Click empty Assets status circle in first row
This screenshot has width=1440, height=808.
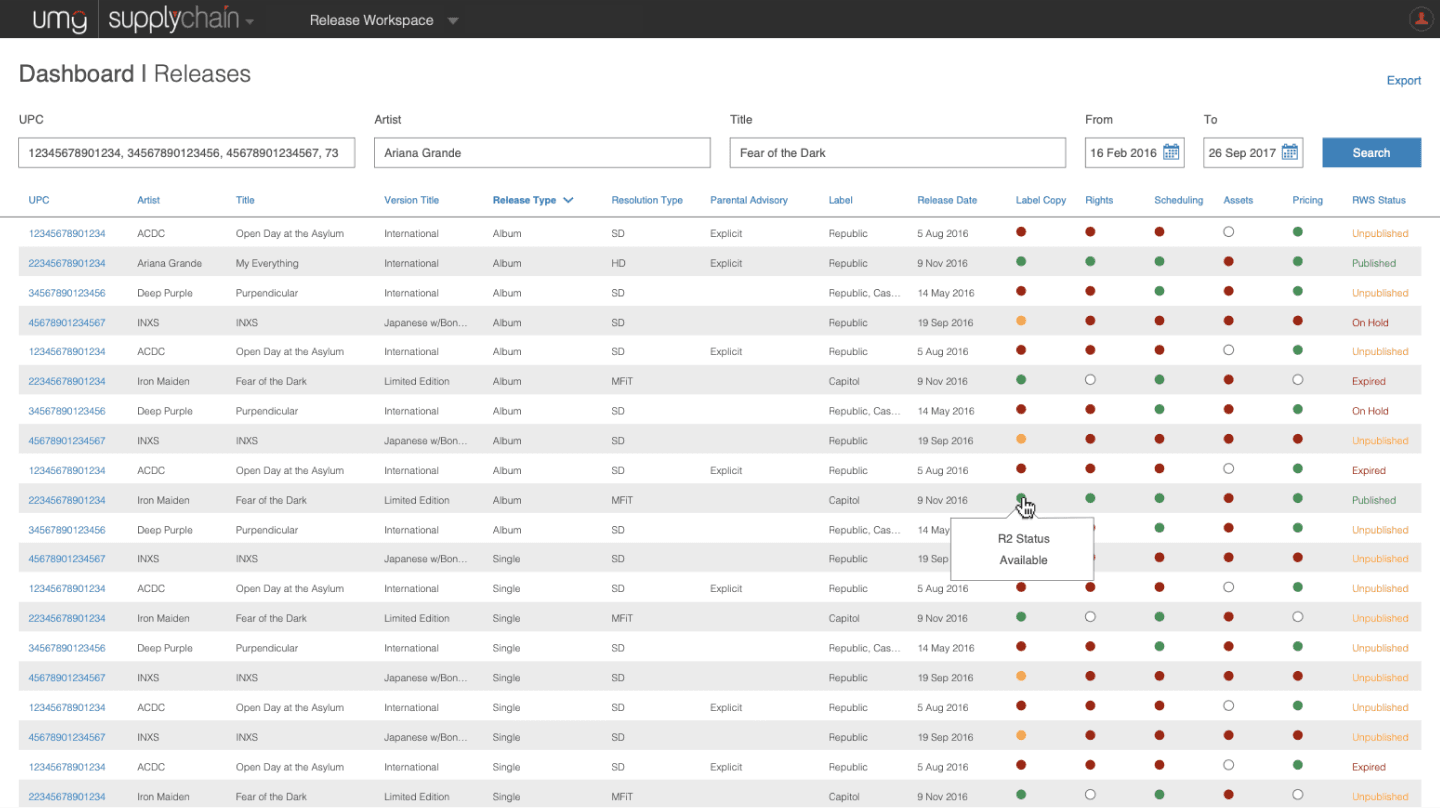tap(1229, 232)
